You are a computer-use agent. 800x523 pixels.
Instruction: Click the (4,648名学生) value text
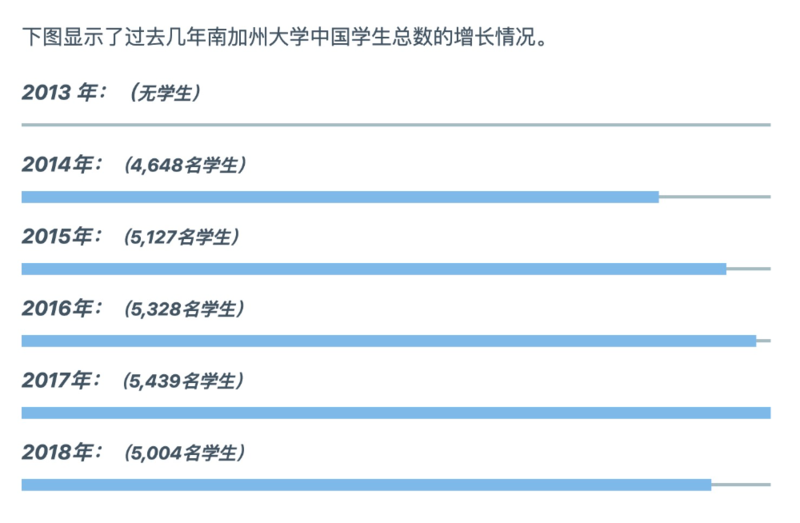185,165
